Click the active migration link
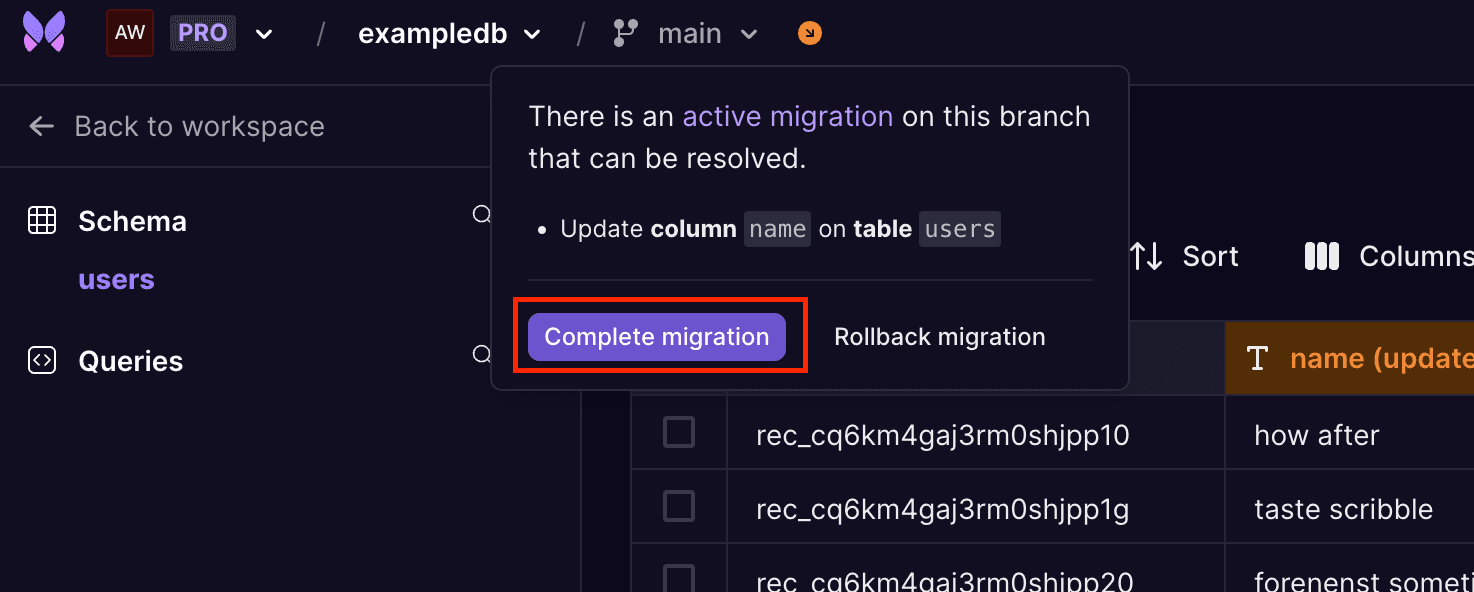The width and height of the screenshot is (1474, 592). point(787,116)
